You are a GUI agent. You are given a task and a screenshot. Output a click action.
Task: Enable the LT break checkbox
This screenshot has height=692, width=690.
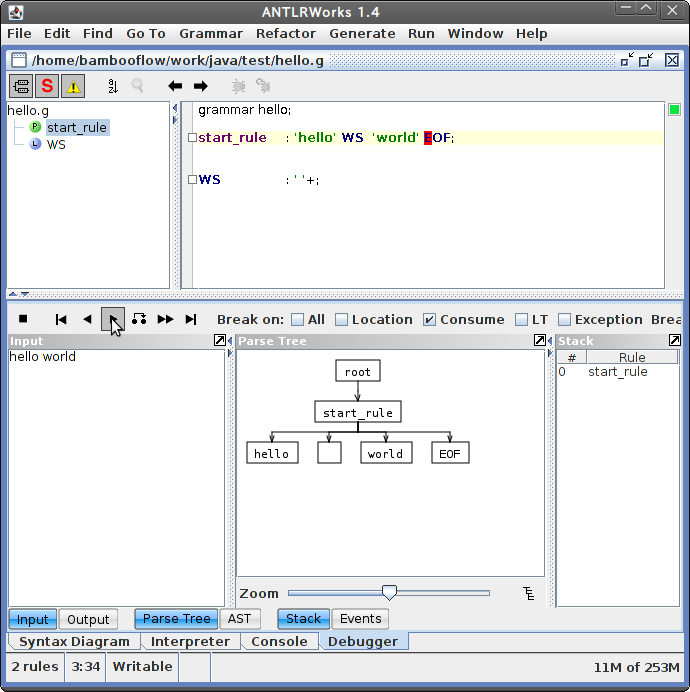pos(521,320)
